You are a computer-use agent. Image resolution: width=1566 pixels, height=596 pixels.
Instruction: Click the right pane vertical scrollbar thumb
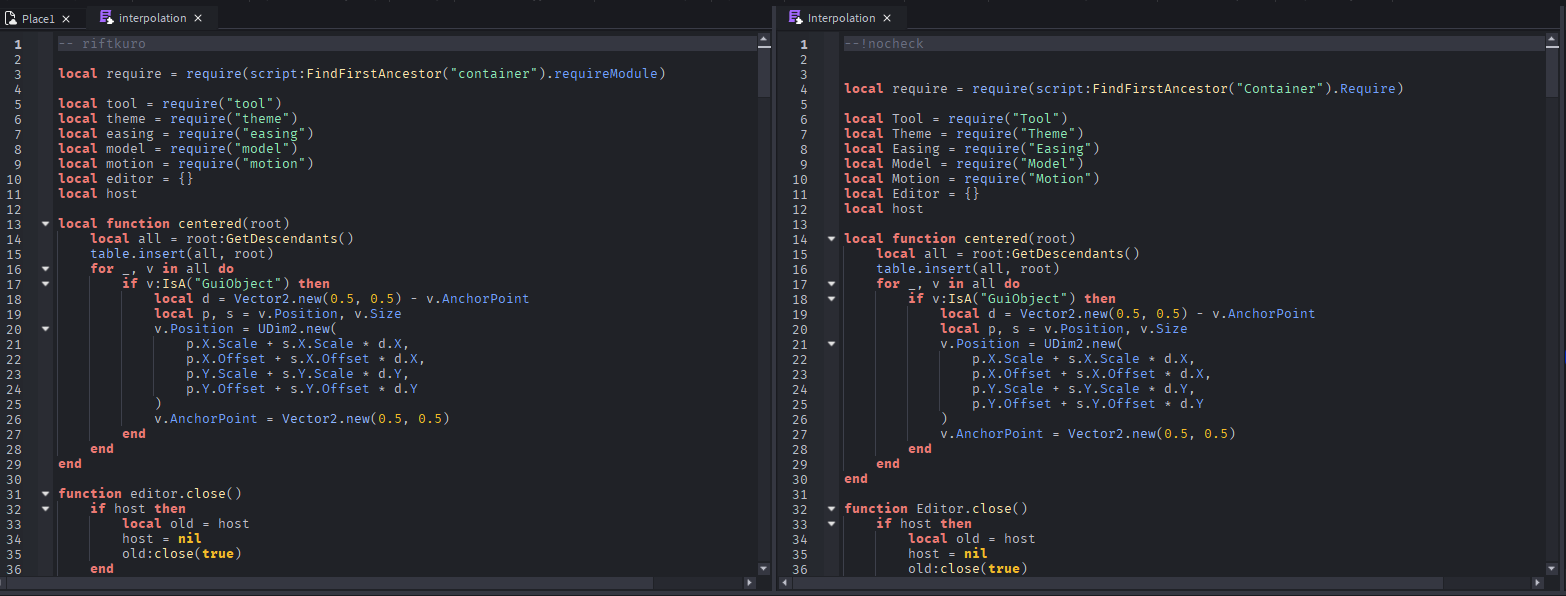click(x=1550, y=73)
